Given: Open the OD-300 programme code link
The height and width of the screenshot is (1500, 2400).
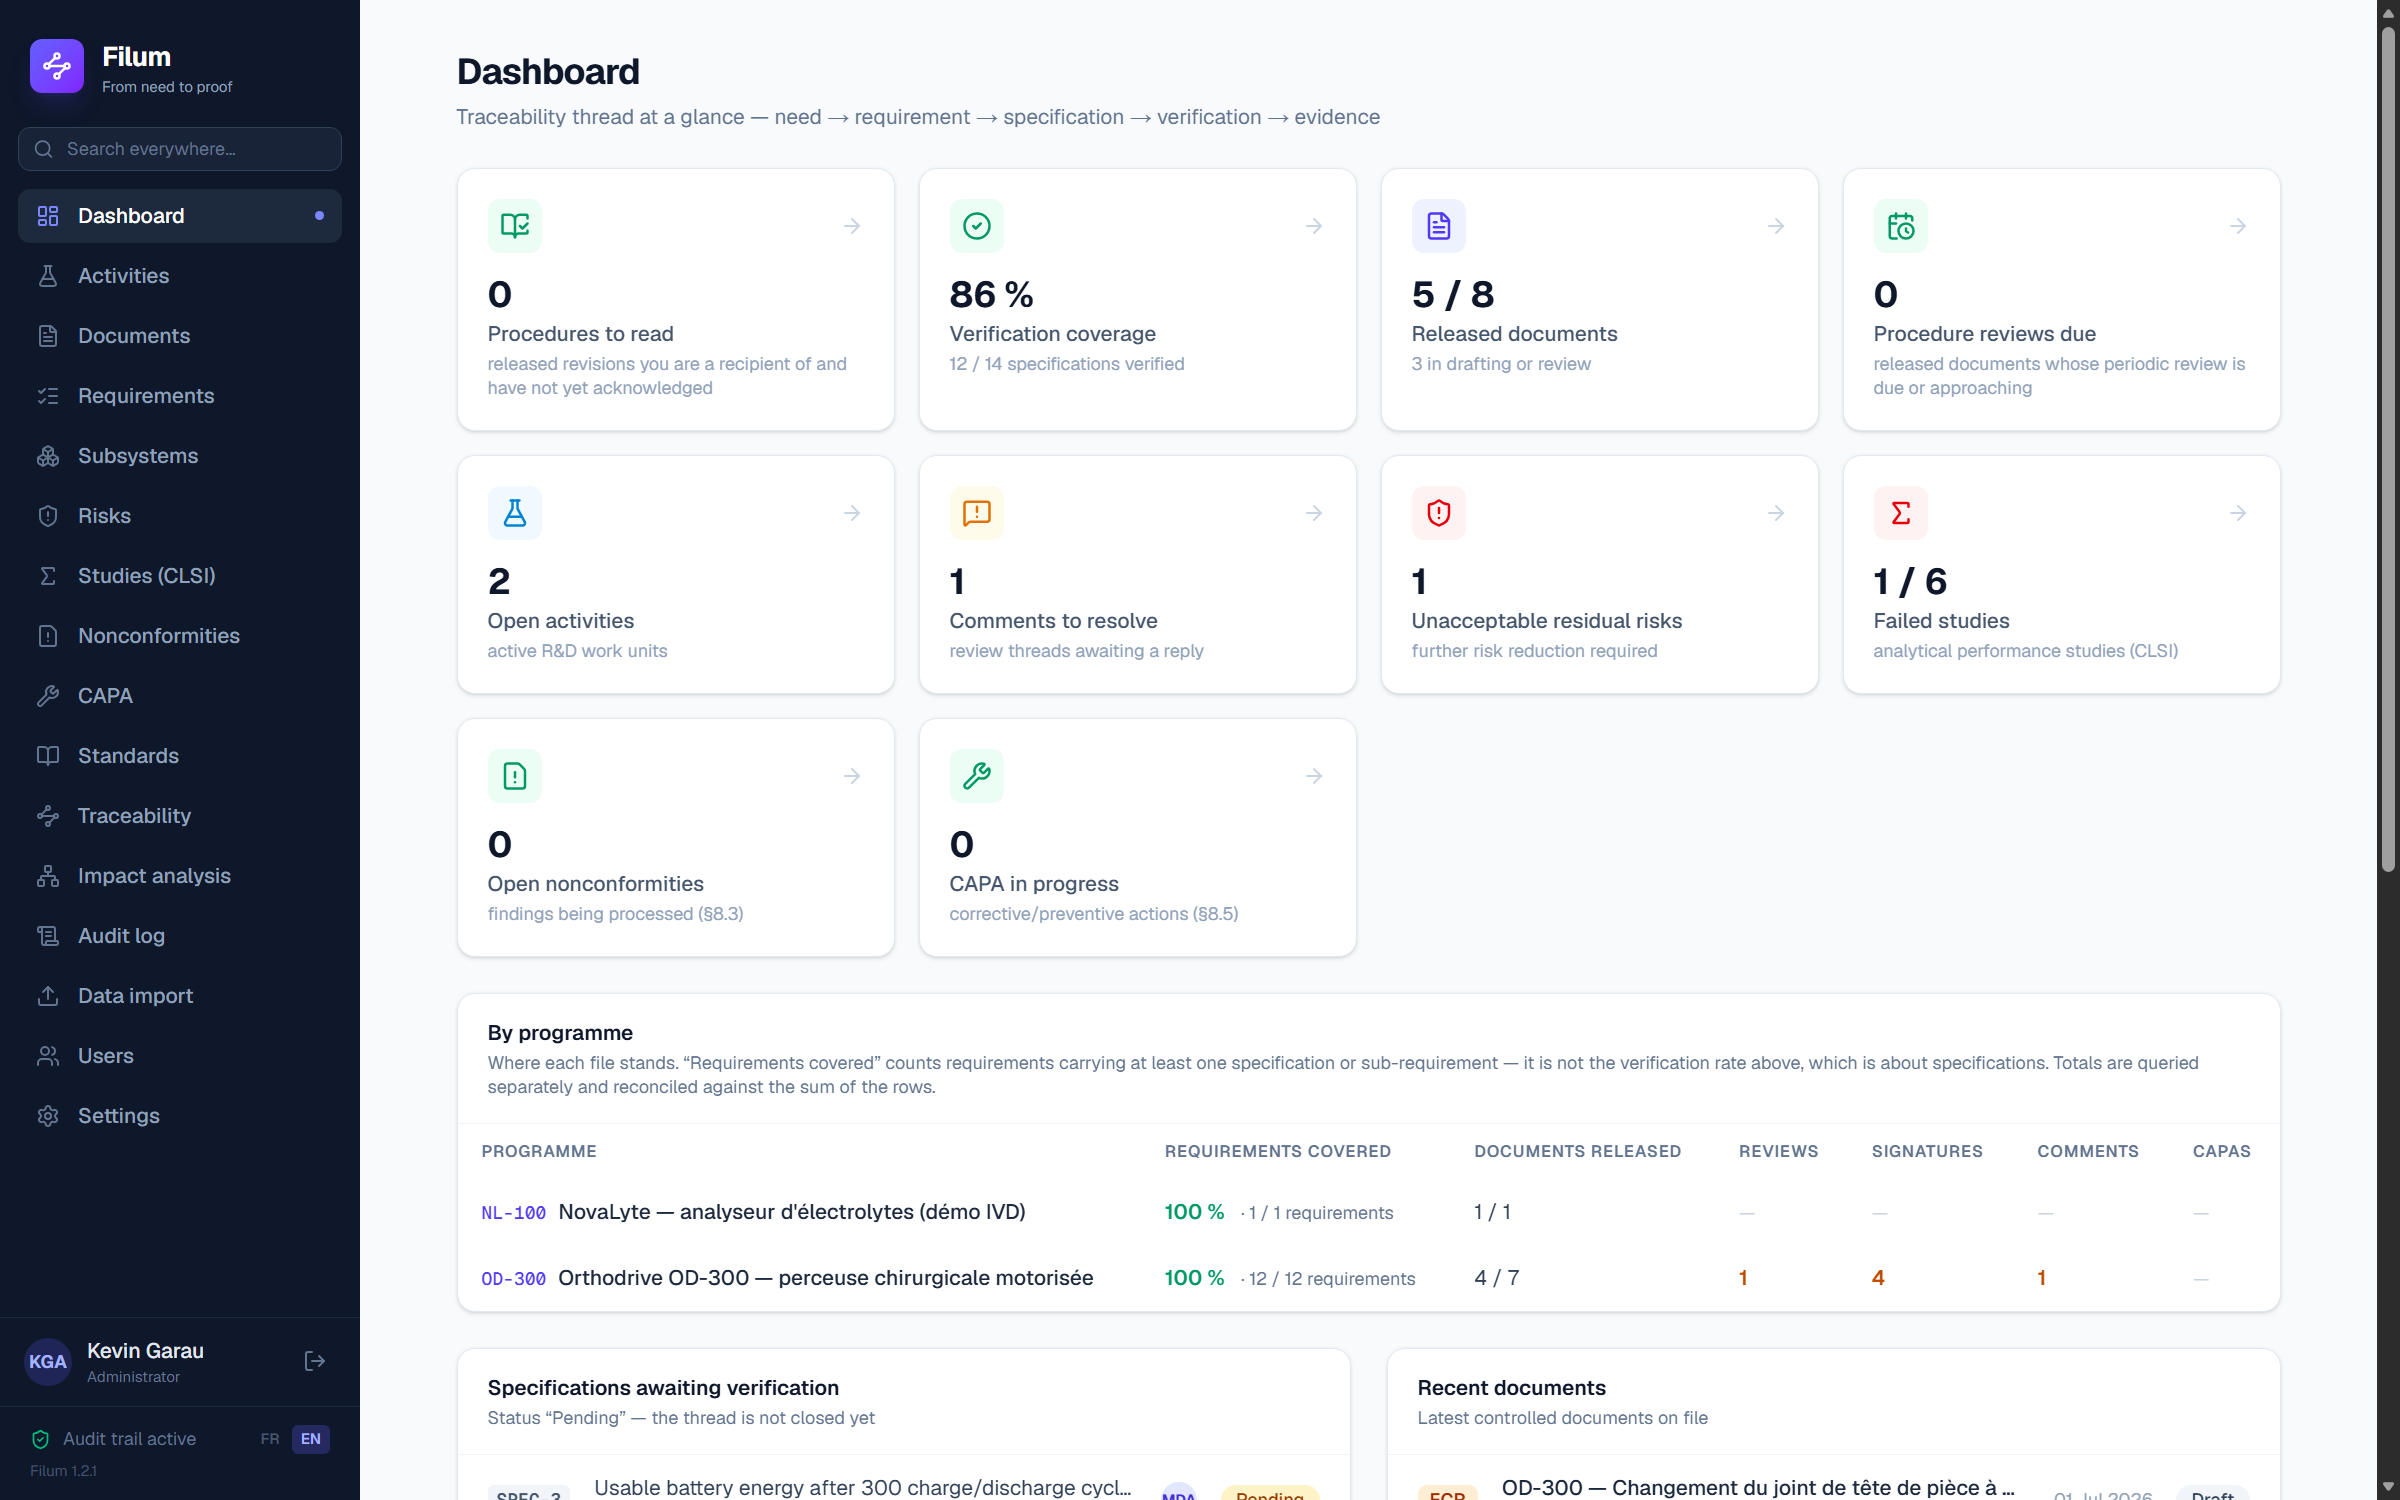Looking at the screenshot, I should coord(513,1279).
